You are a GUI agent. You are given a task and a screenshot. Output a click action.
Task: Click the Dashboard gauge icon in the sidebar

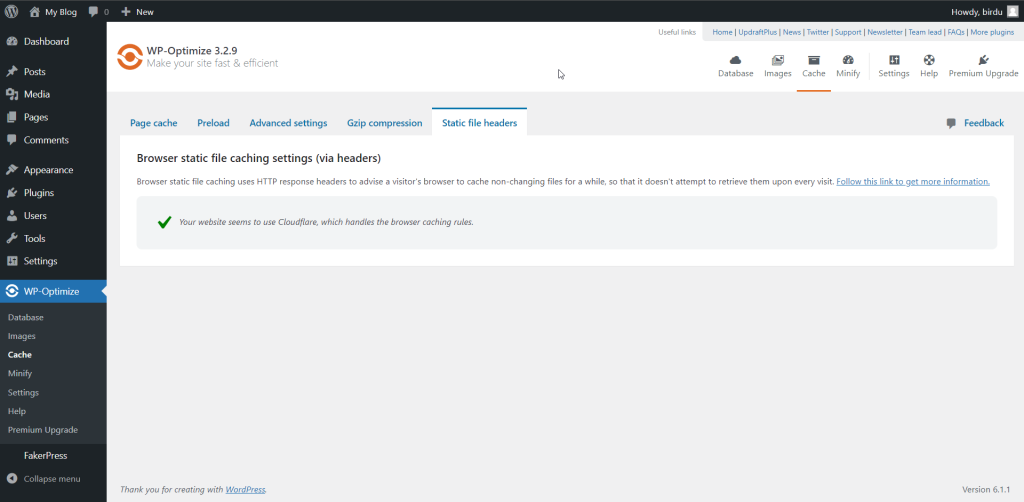12,42
